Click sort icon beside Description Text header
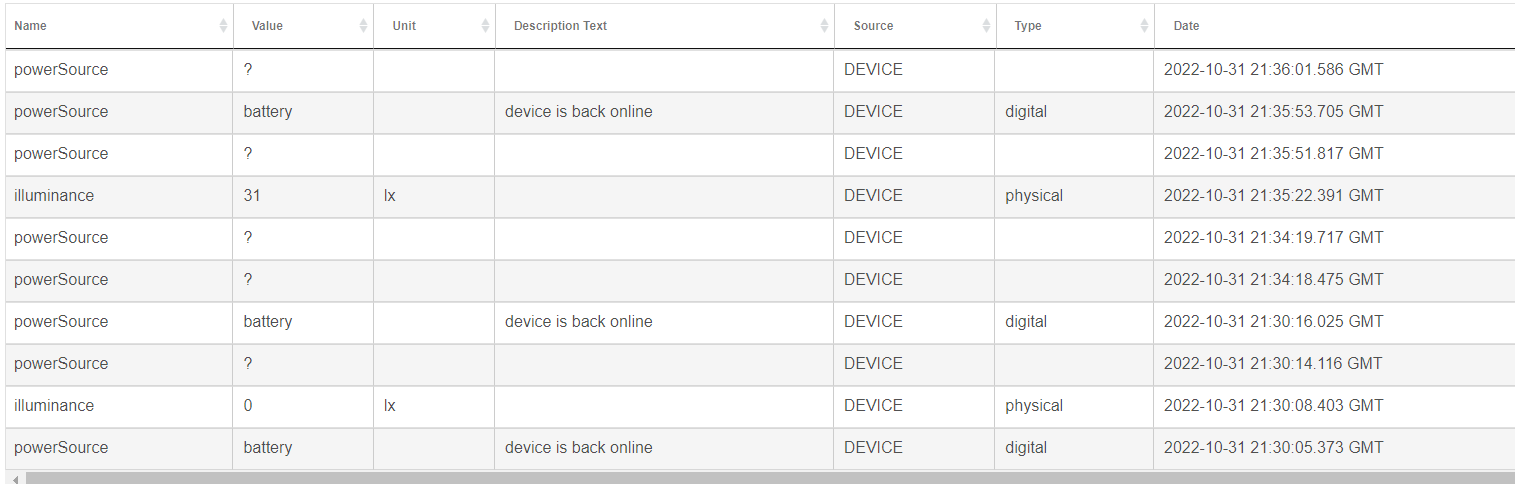 click(824, 26)
